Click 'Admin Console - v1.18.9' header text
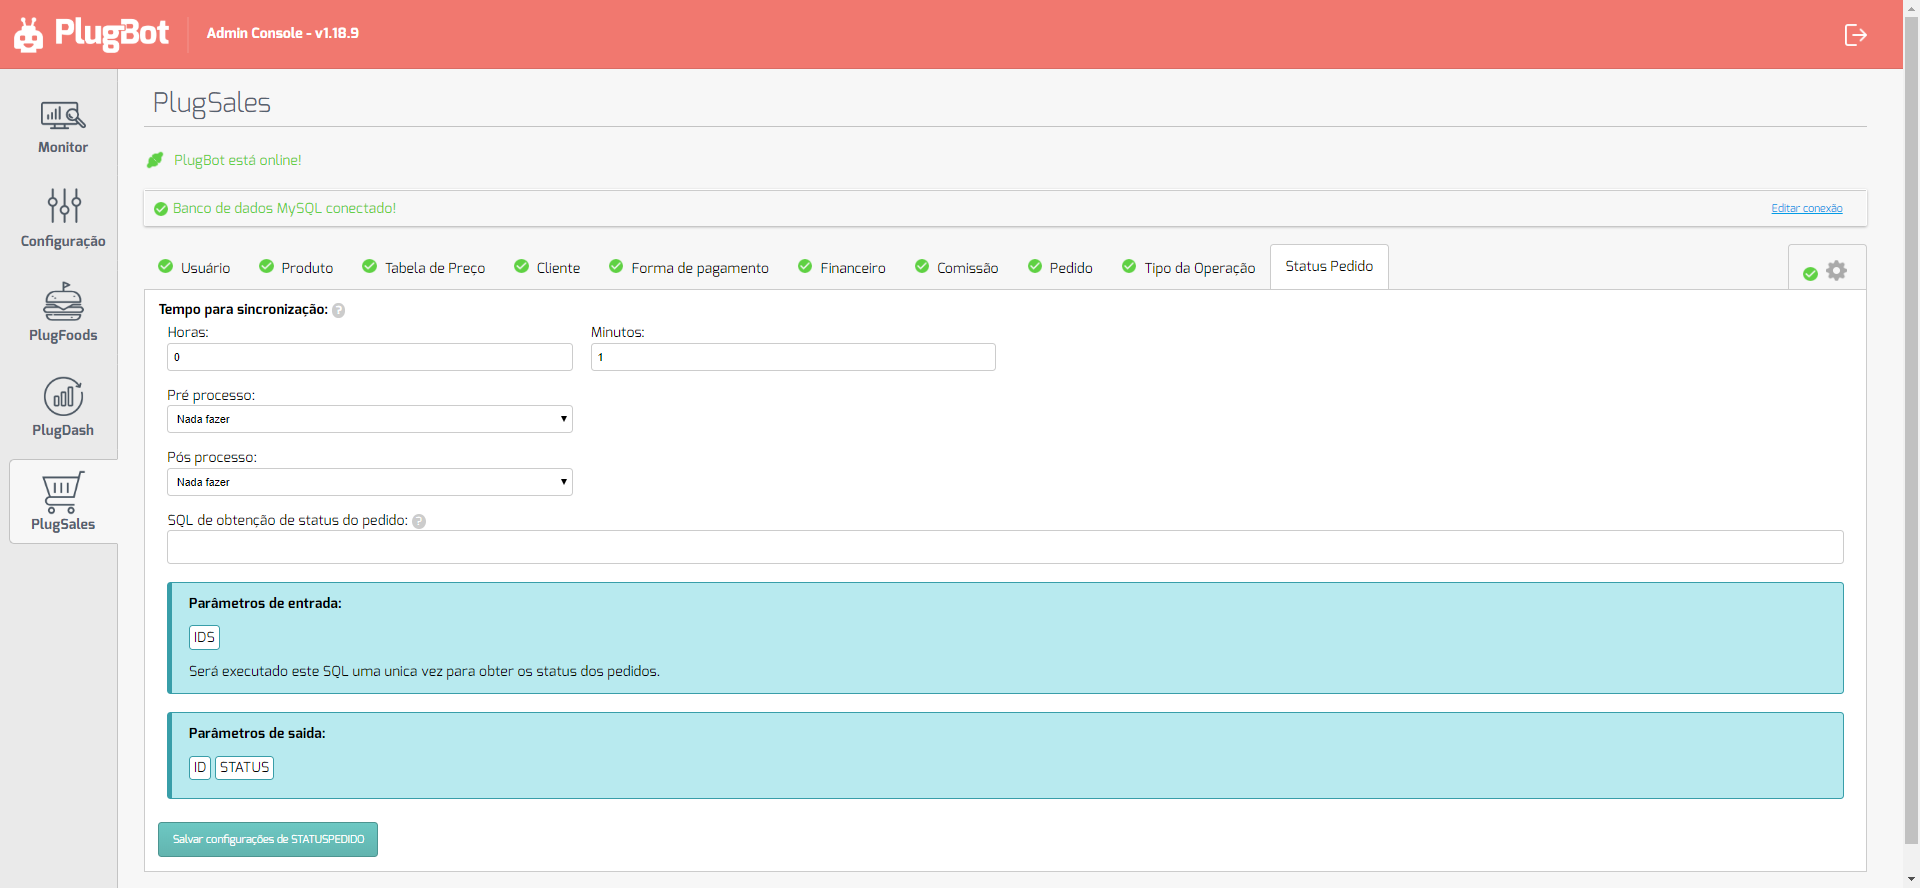Viewport: 1920px width, 888px height. click(283, 33)
